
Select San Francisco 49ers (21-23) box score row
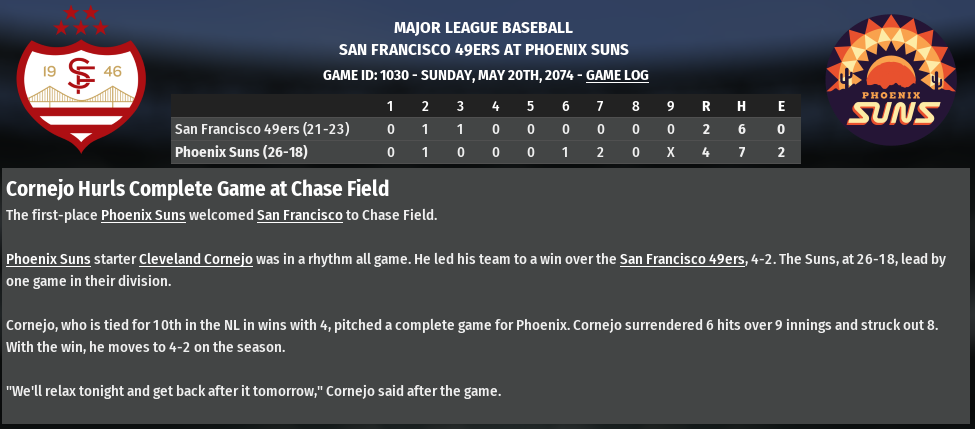pyautogui.click(x=261, y=129)
